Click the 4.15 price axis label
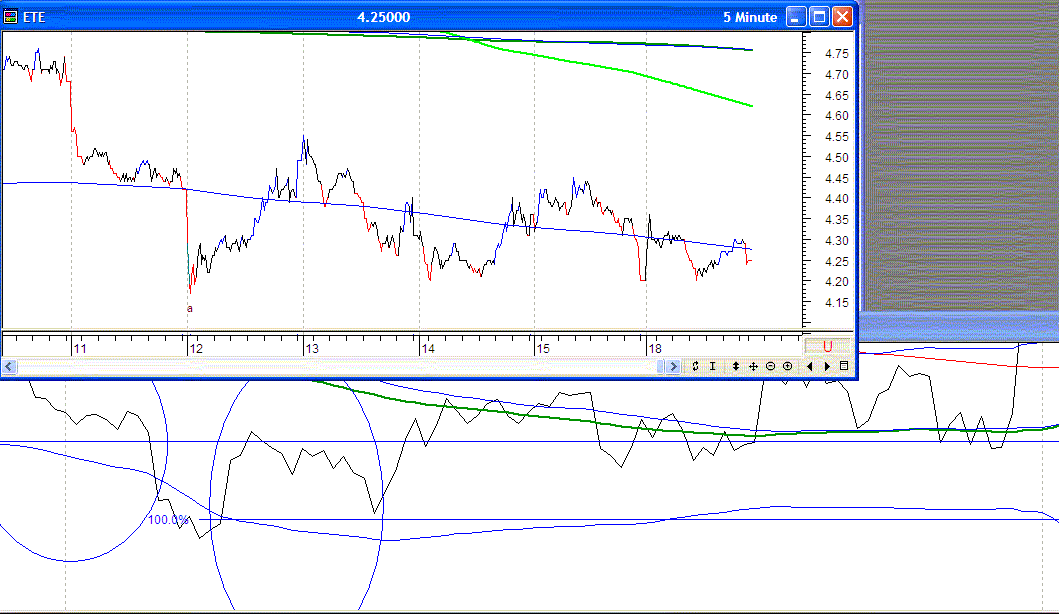Screen dimensions: 1059x614 (837, 303)
